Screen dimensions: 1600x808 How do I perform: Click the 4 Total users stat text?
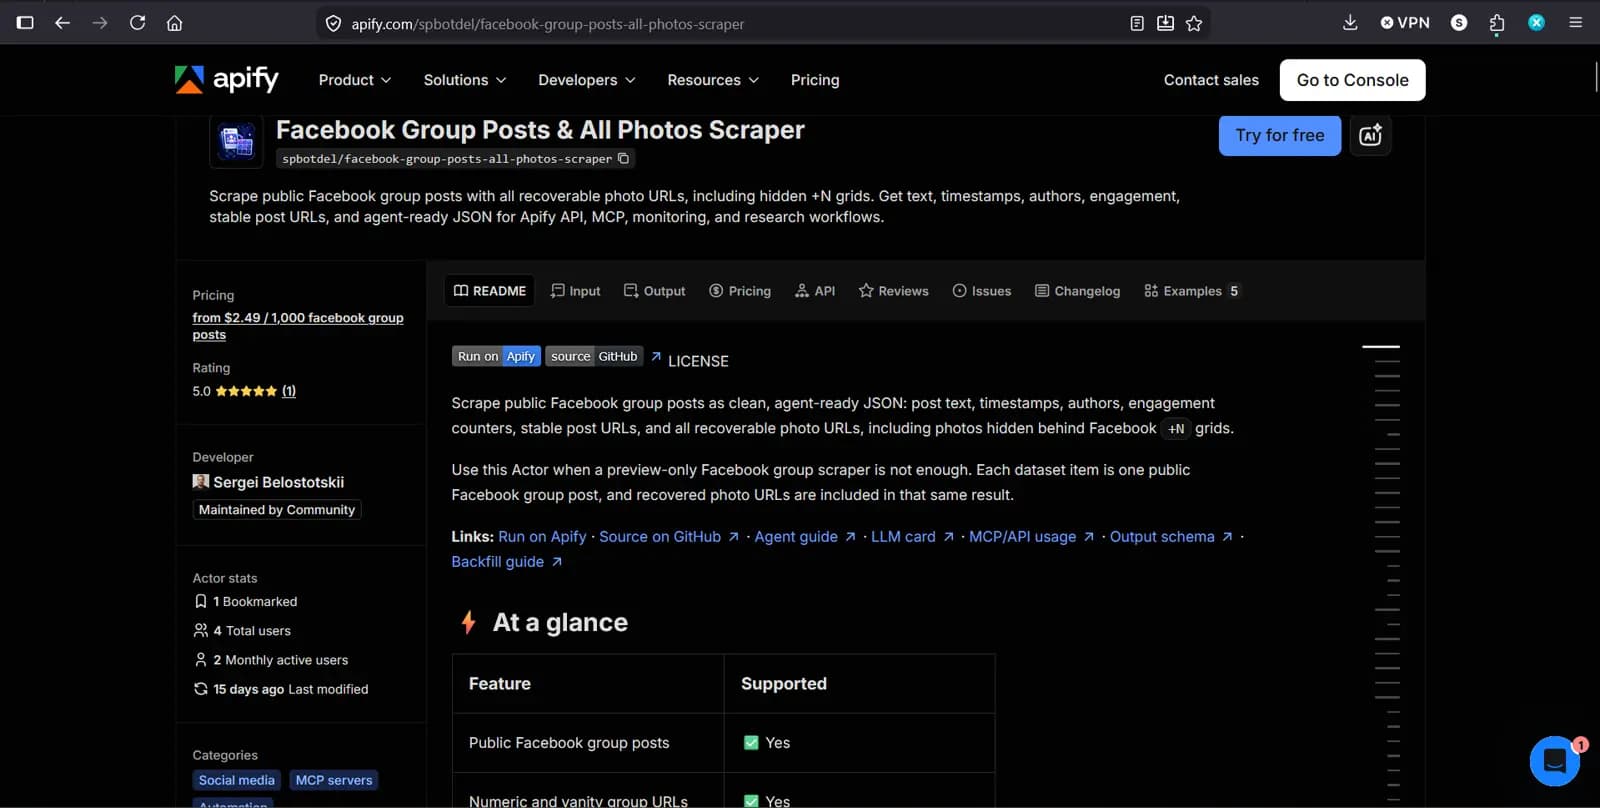252,631
